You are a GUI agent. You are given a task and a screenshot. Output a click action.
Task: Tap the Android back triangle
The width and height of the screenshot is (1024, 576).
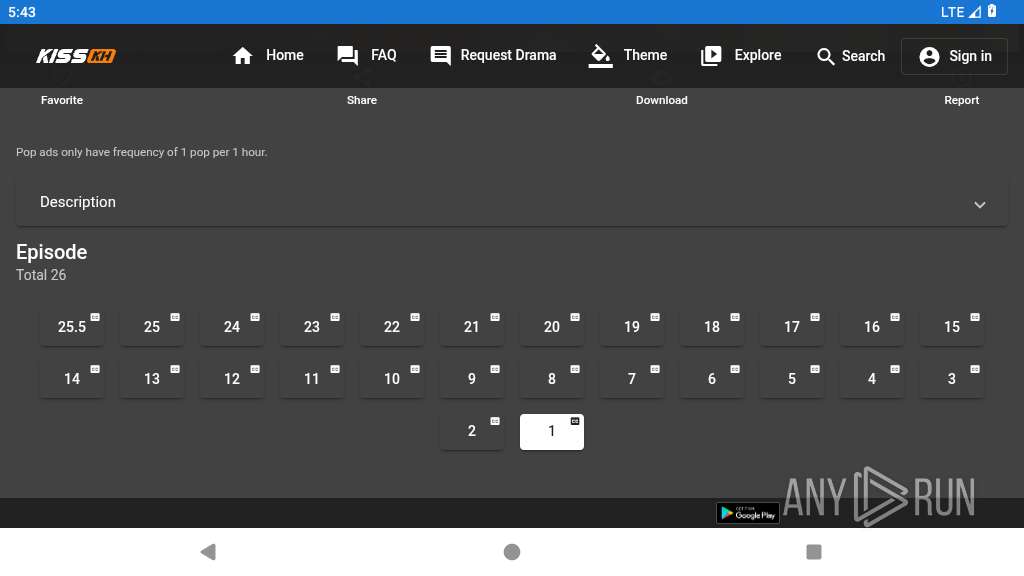[x=208, y=552]
